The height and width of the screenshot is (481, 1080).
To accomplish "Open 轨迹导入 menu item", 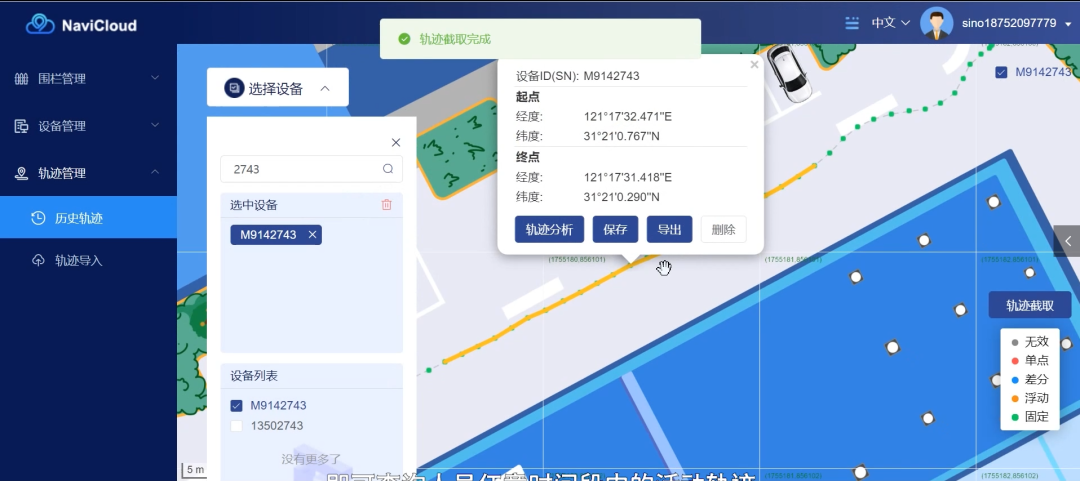I will 79,261.
